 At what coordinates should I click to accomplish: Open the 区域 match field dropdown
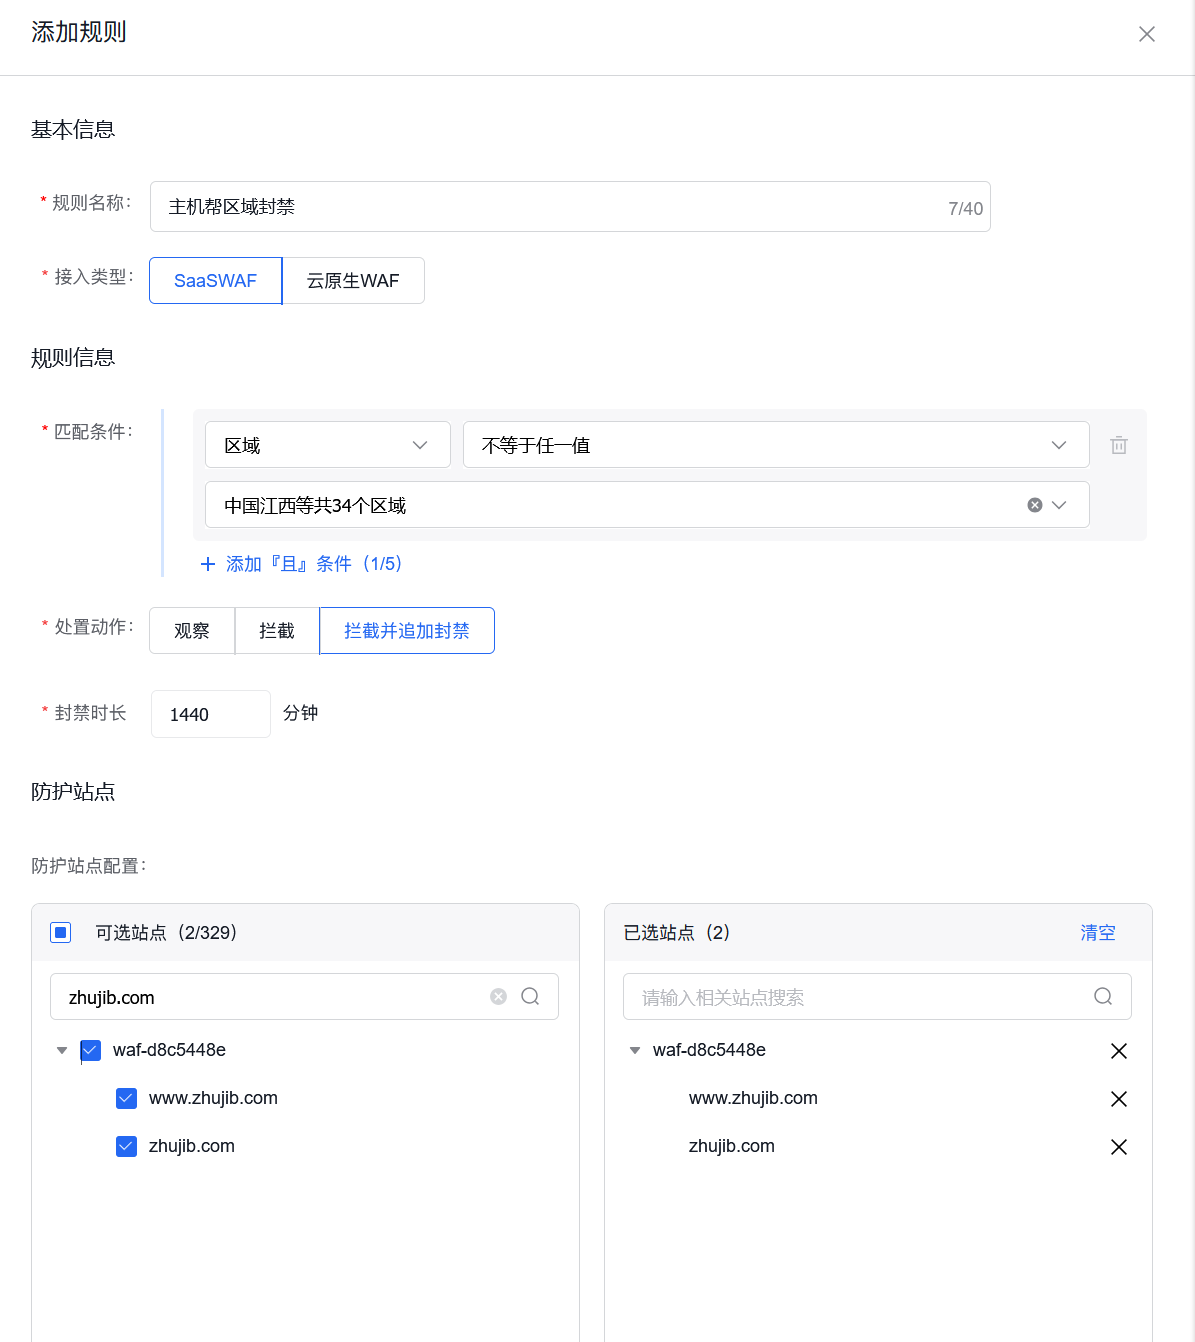tap(327, 445)
